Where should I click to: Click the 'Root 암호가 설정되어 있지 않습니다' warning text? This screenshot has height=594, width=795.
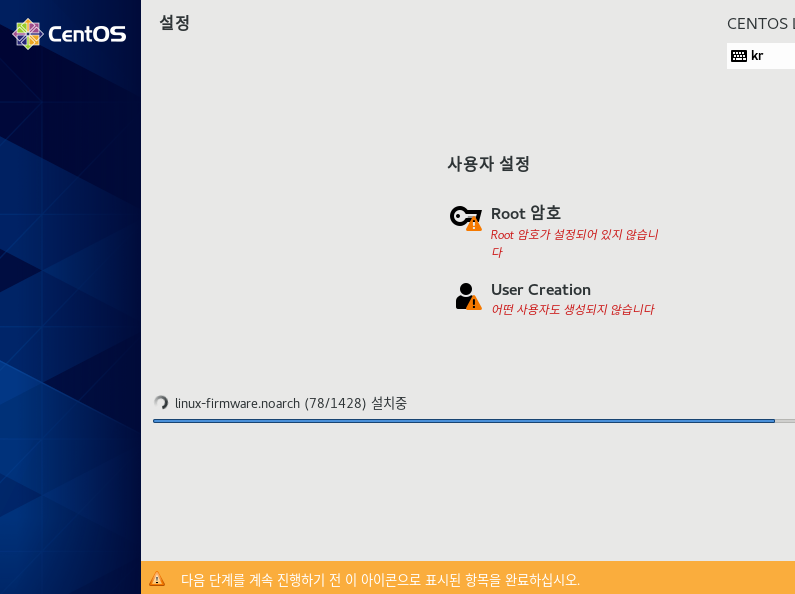click(x=574, y=243)
